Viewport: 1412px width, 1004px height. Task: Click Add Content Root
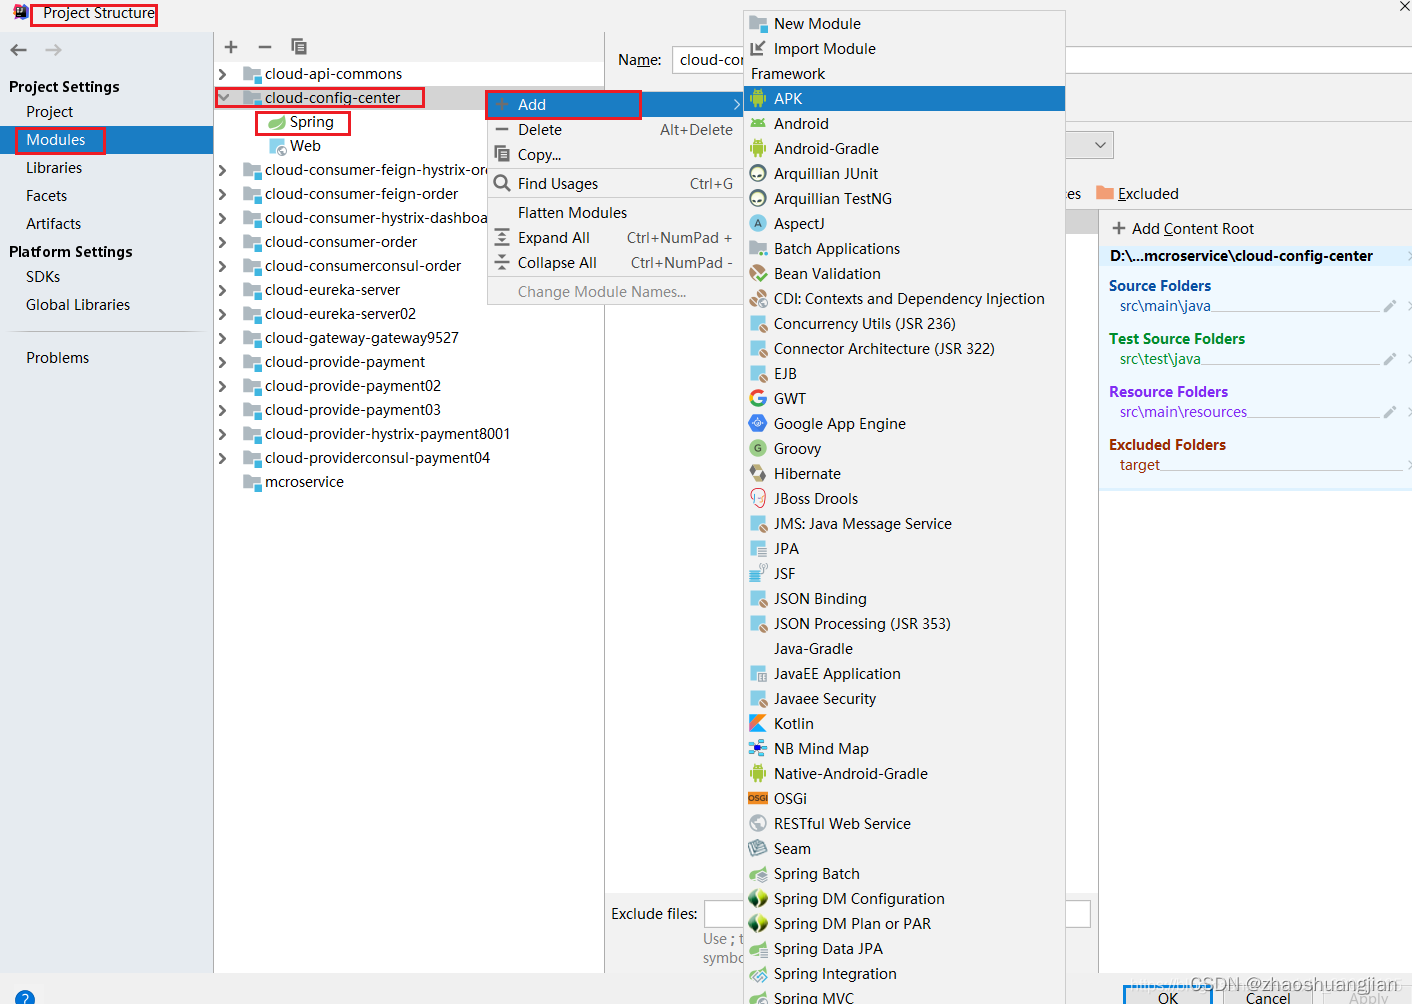tap(1183, 228)
